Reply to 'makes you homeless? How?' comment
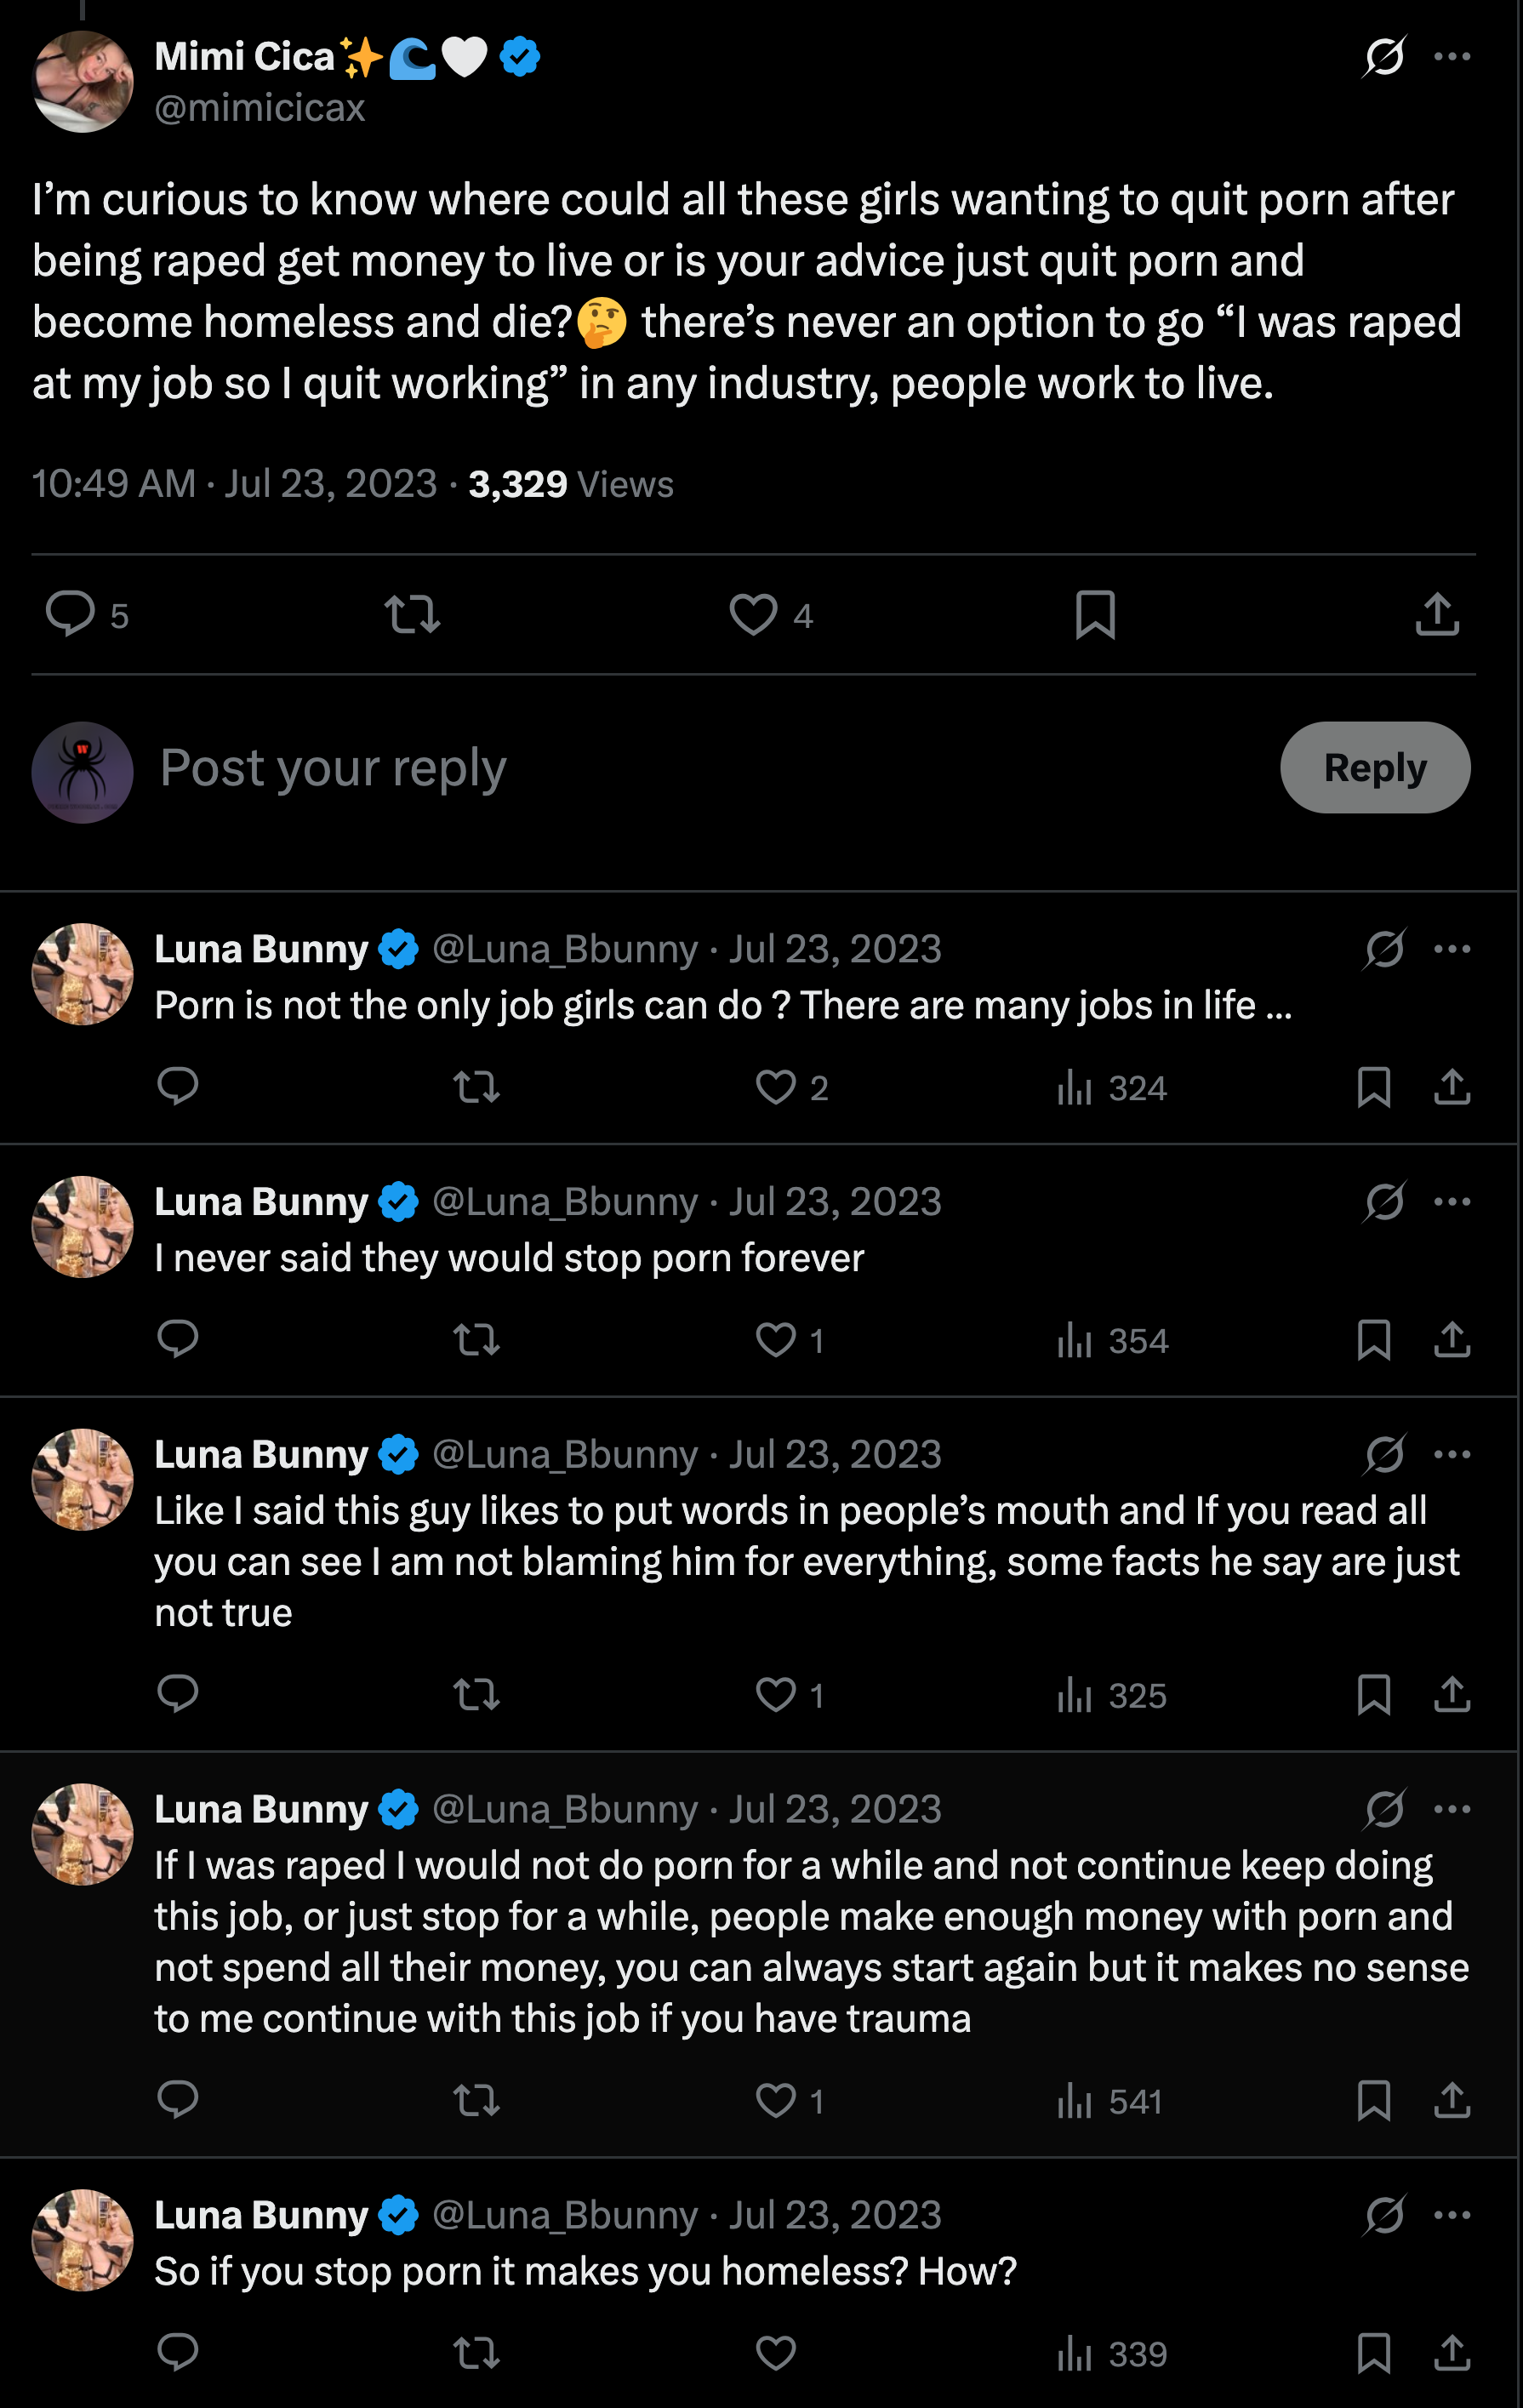1523x2408 pixels. [178, 2353]
